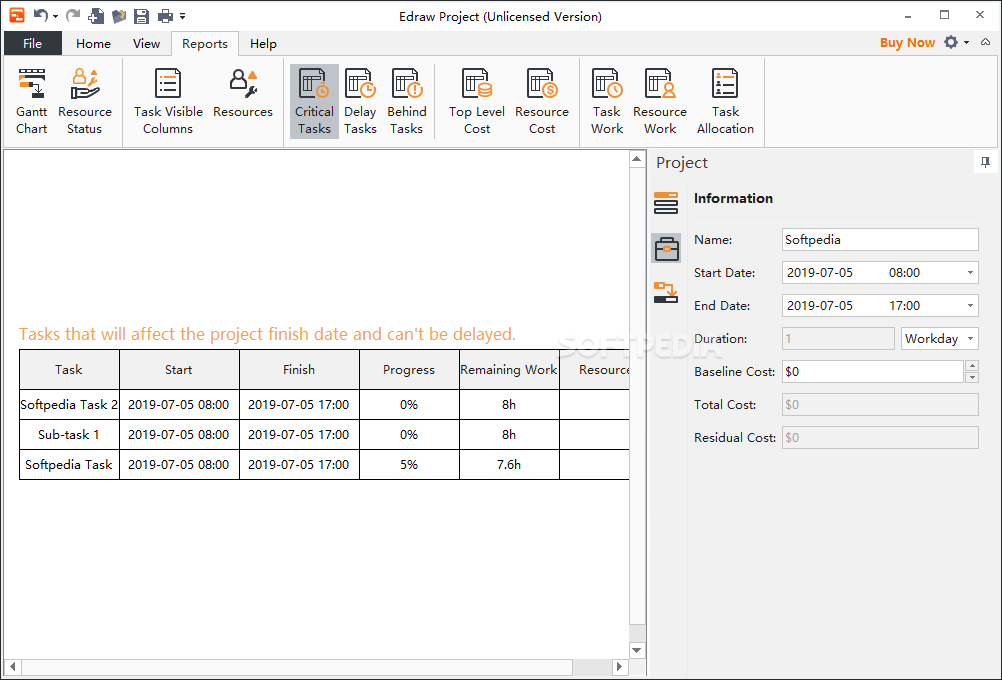Click the Remaining Work column header
Image resolution: width=1002 pixels, height=680 pixels.
[x=509, y=369]
